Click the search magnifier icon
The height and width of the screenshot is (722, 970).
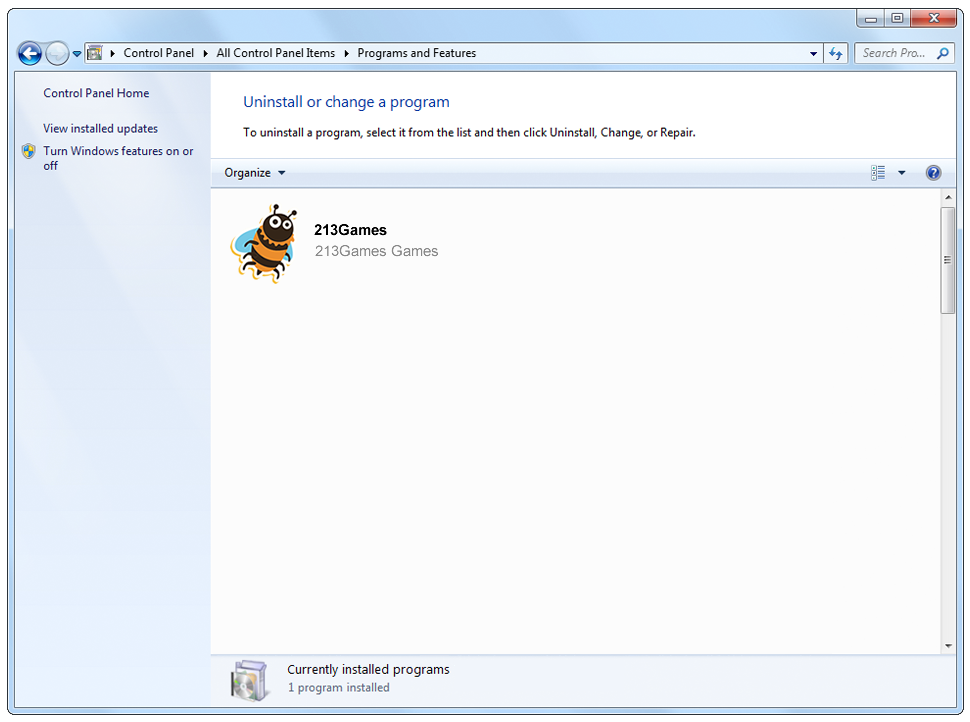[x=943, y=53]
